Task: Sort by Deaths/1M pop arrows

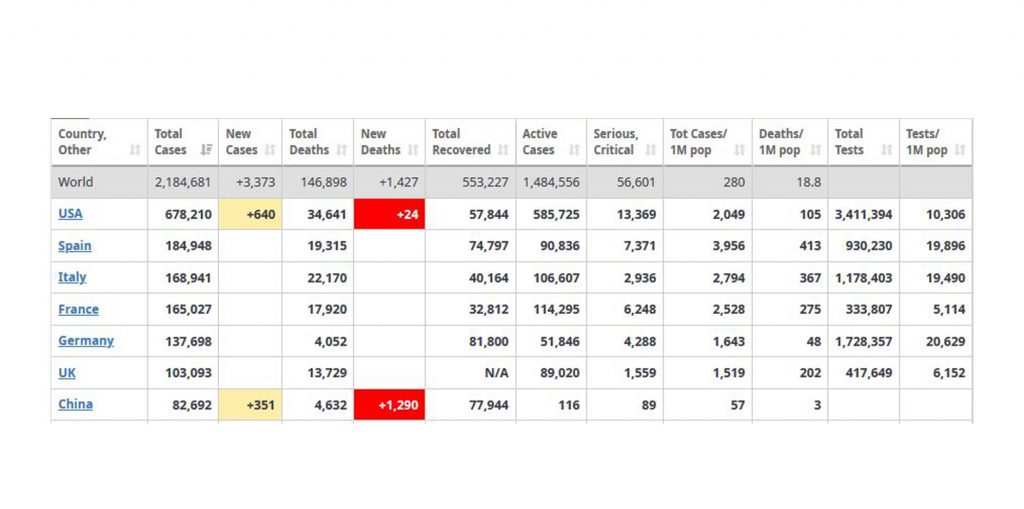Action: click(815, 151)
